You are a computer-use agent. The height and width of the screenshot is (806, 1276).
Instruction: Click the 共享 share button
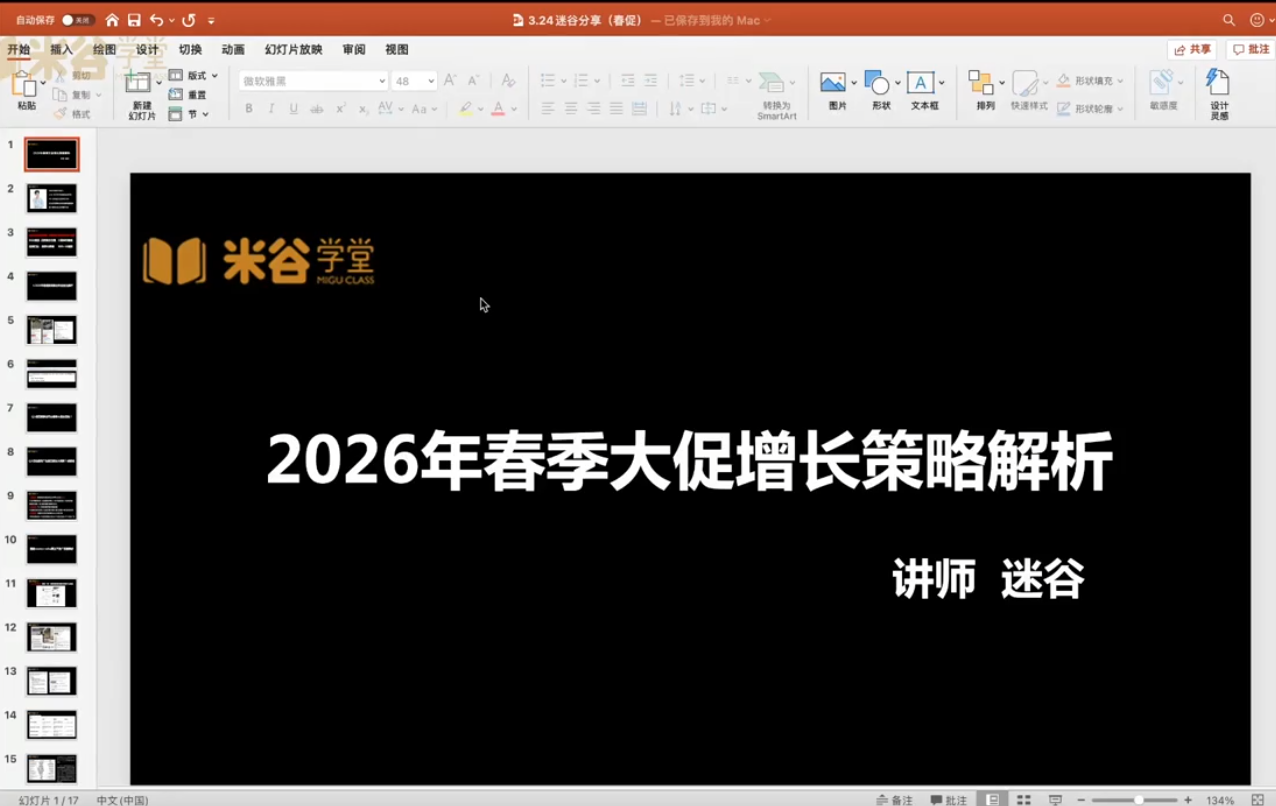click(x=1192, y=50)
